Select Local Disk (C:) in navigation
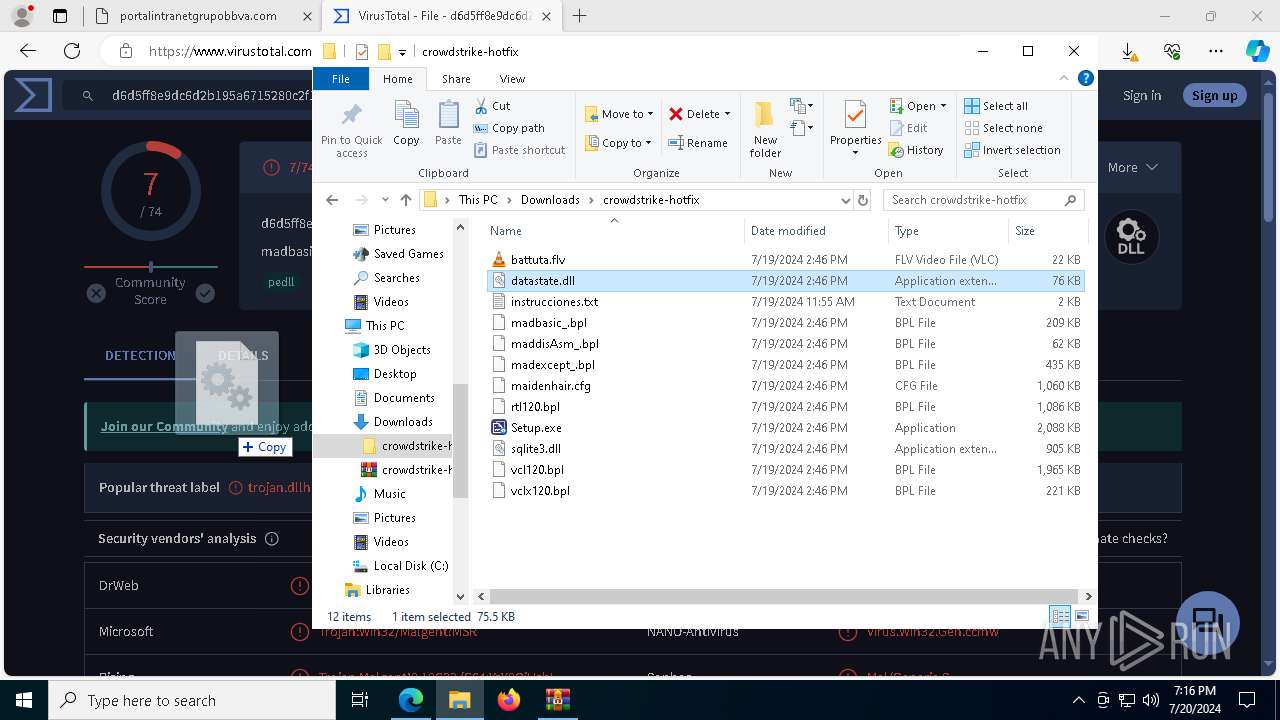The width and height of the screenshot is (1280, 720). pos(410,566)
